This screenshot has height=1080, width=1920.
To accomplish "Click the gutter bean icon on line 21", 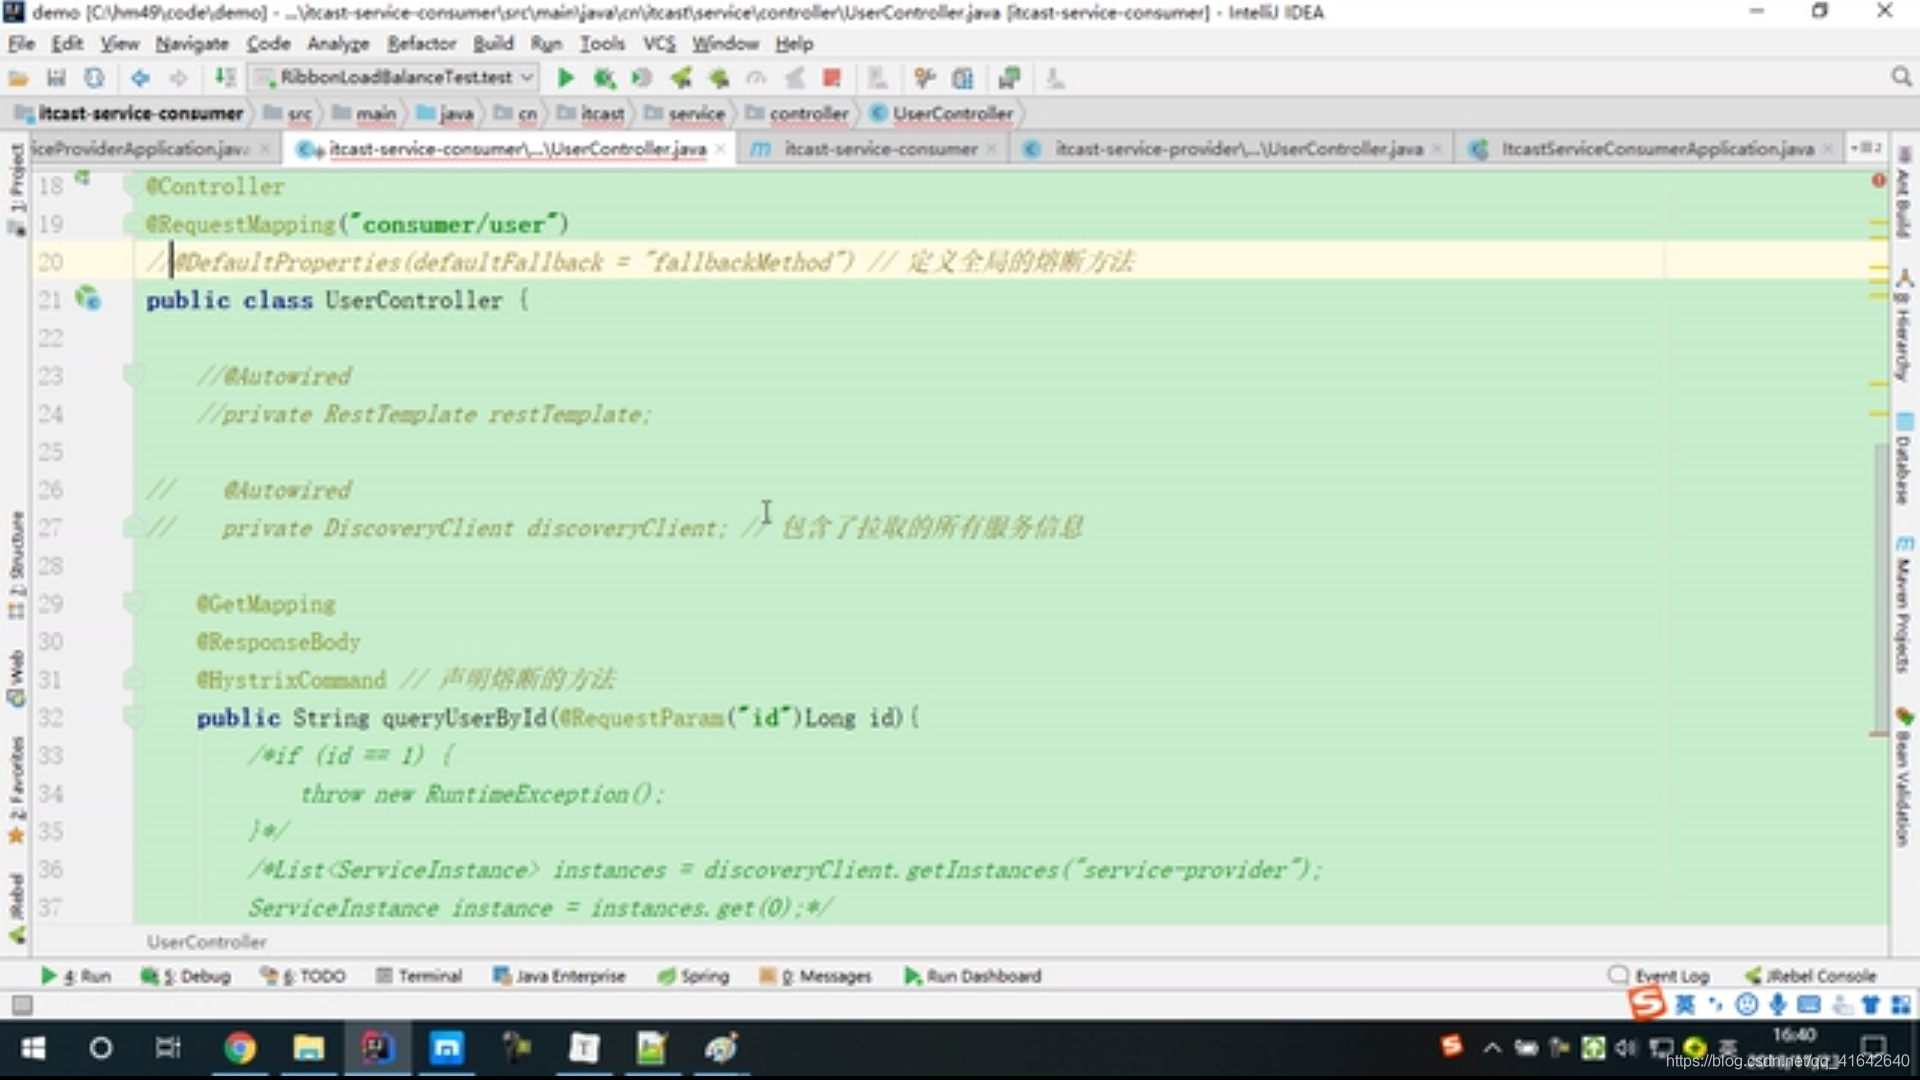I will coord(88,298).
